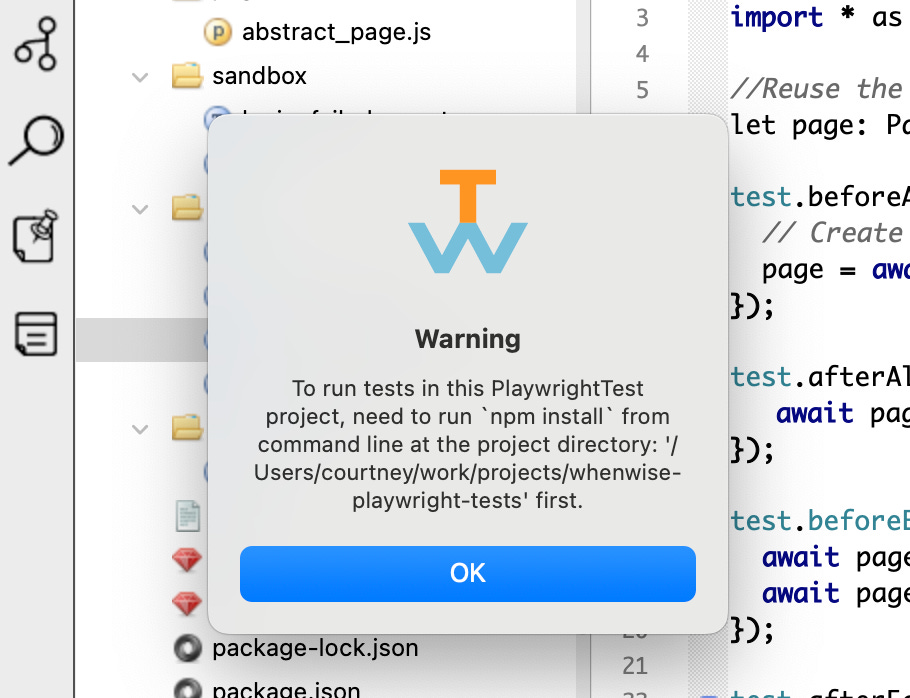910x698 pixels.
Task: Collapse the lowest folder chevron in tree
Action: (140, 429)
